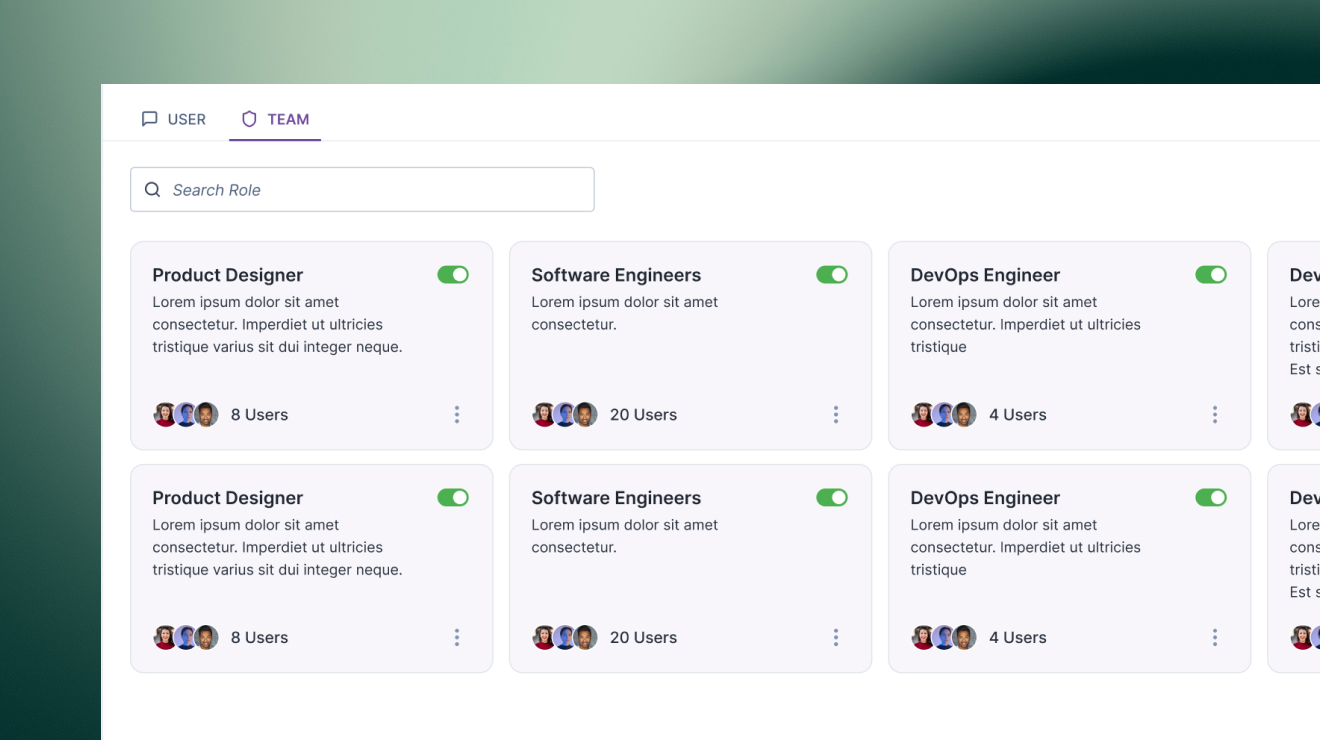The height and width of the screenshot is (740, 1320).
Task: Click "8 Users" on the upper Product Designer card
Action: [259, 415]
